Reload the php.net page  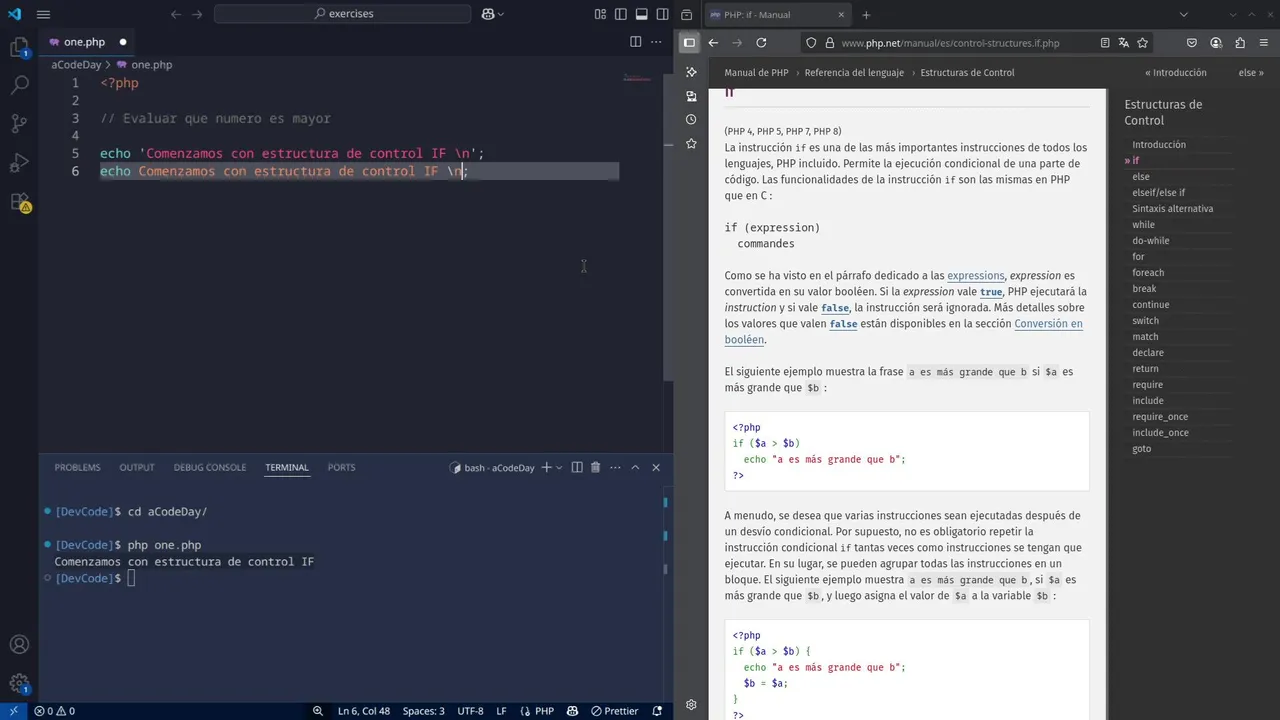tap(761, 43)
